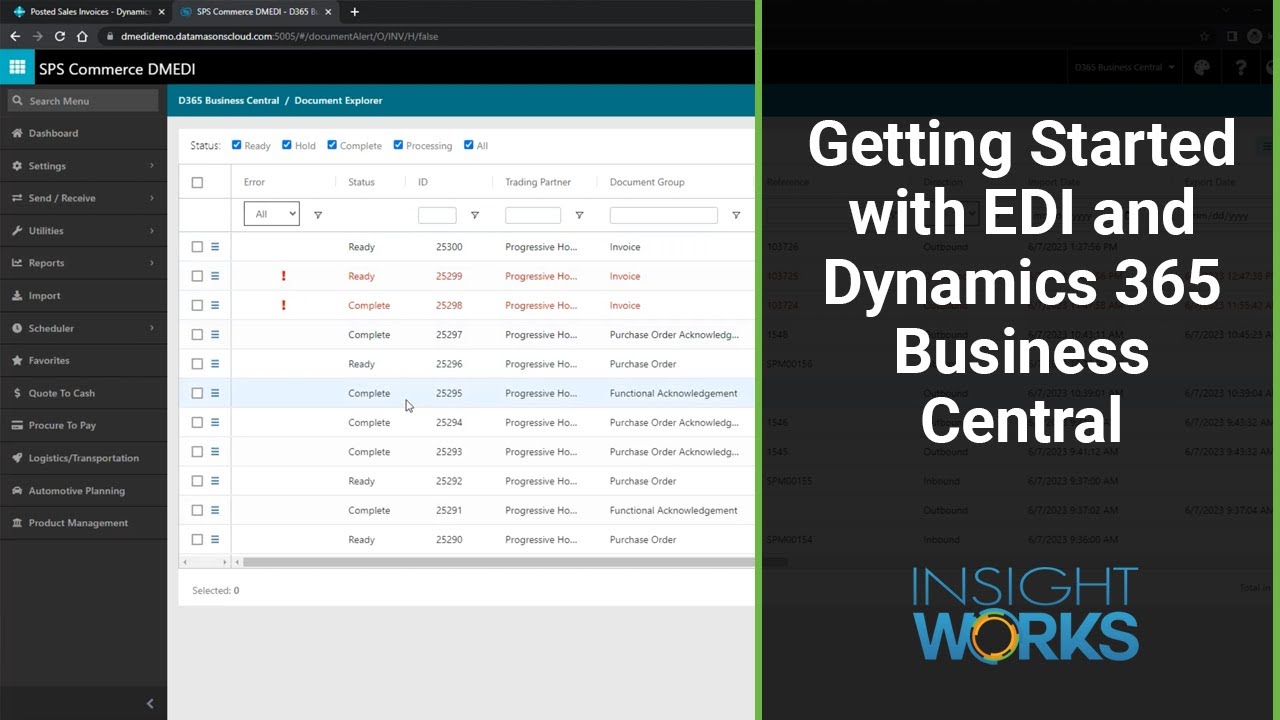This screenshot has width=1280, height=720.
Task: Click the error exclamation icon on row 25298
Action: click(284, 305)
